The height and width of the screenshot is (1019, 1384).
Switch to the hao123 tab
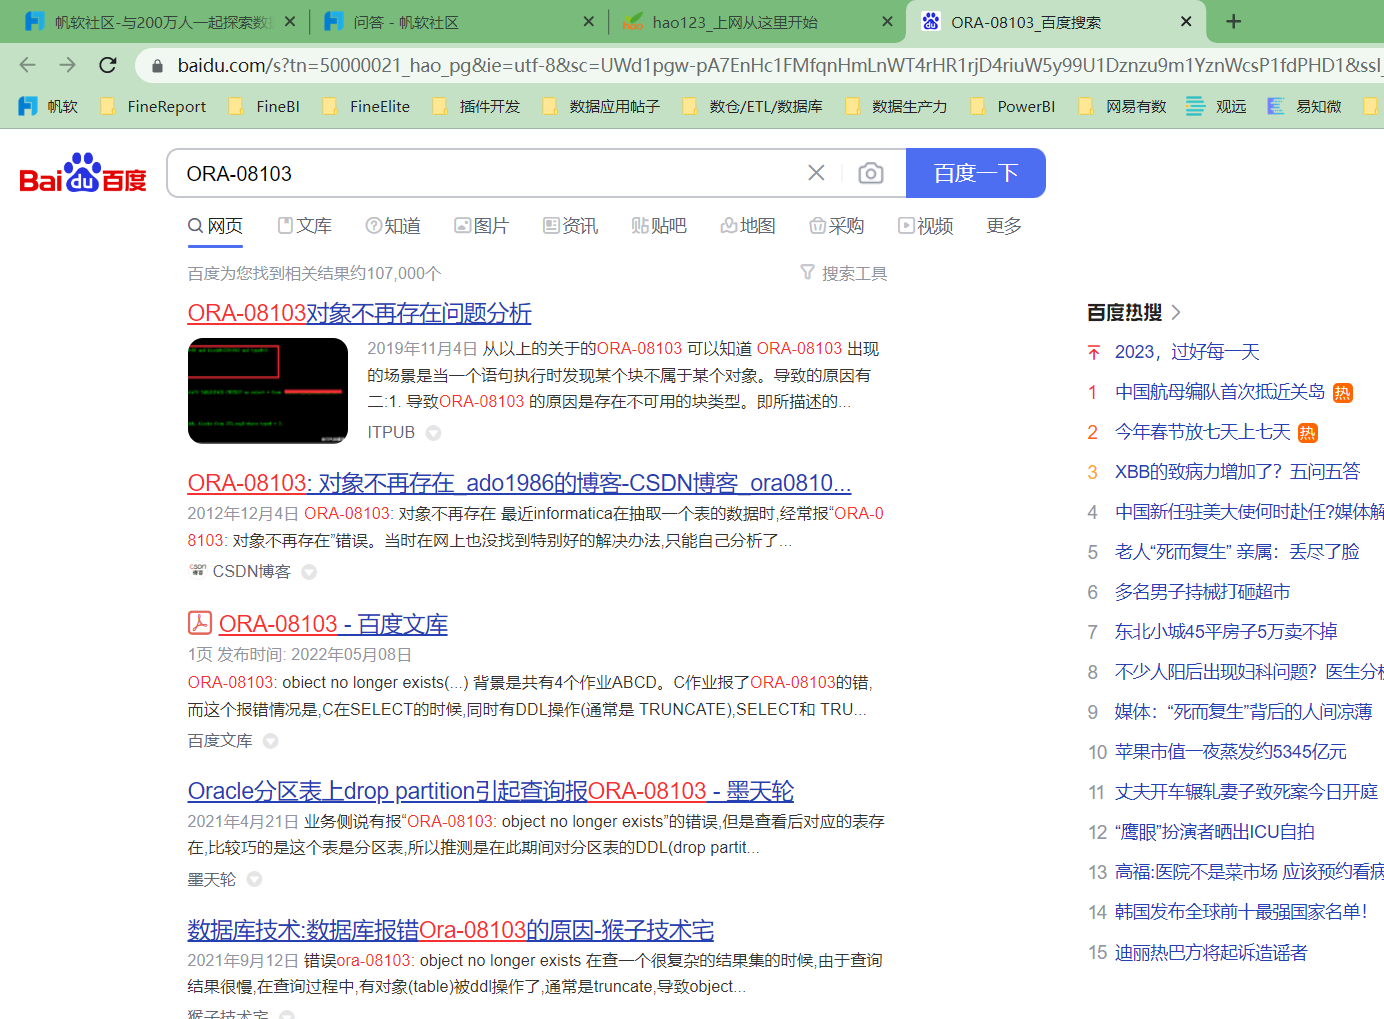pyautogui.click(x=758, y=22)
